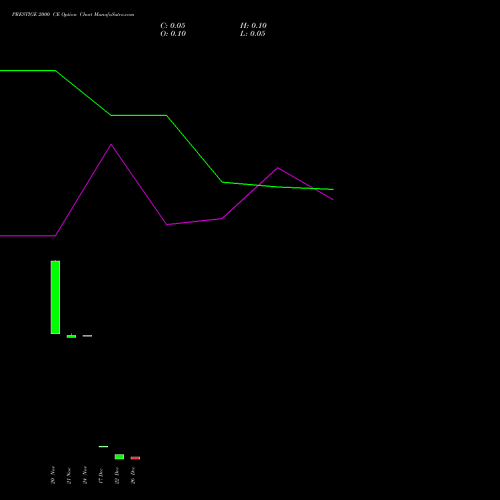Screen dimensions: 500x500
Task: Click the 'H: 0.10' high value
Action: click(253, 26)
